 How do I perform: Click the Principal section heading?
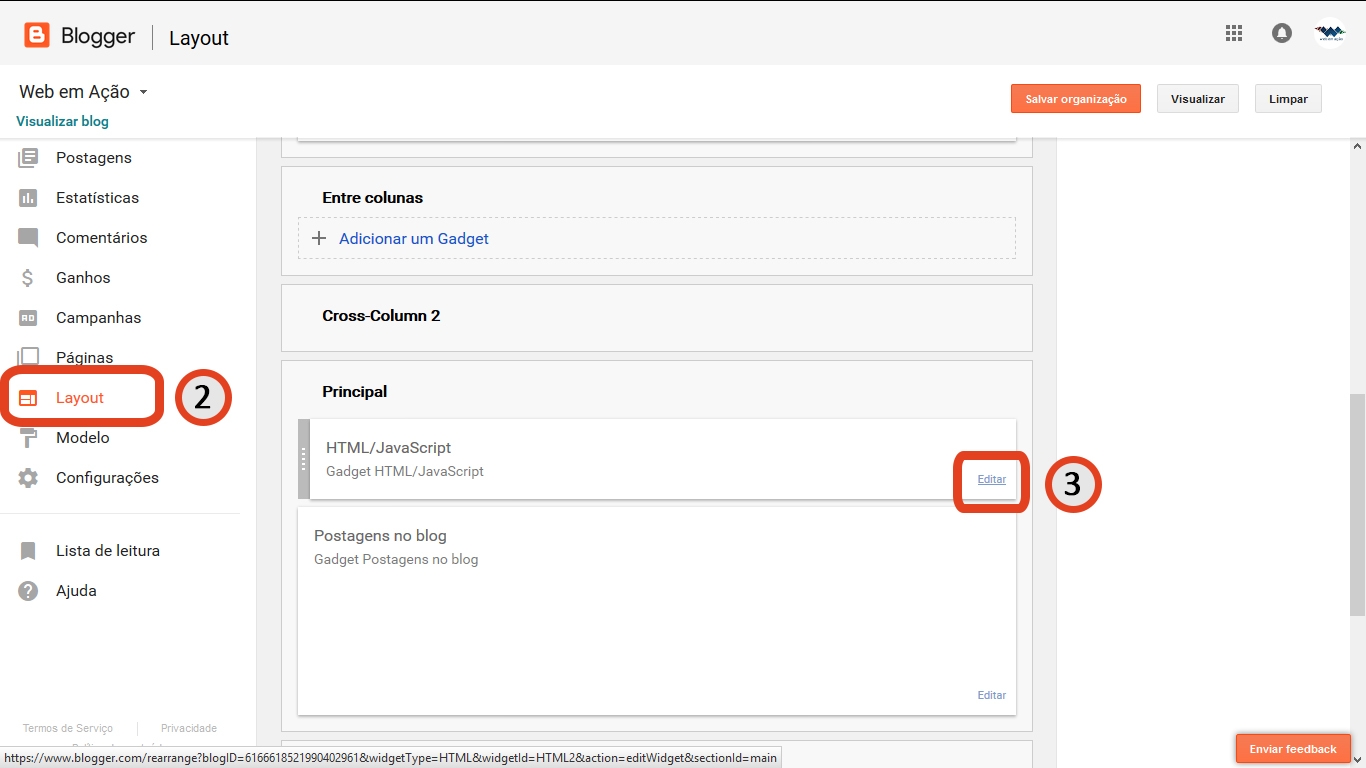click(354, 392)
